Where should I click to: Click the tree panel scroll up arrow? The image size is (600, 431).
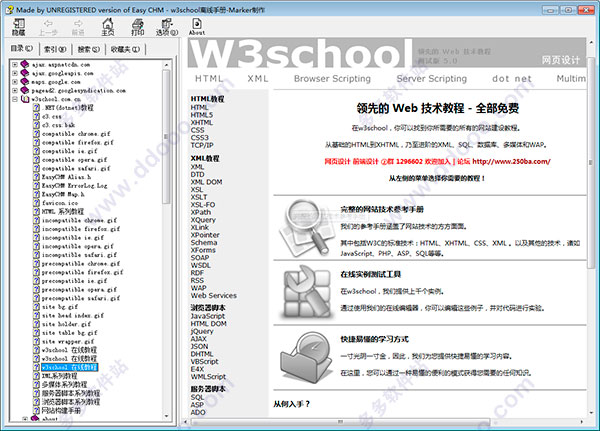166,65
